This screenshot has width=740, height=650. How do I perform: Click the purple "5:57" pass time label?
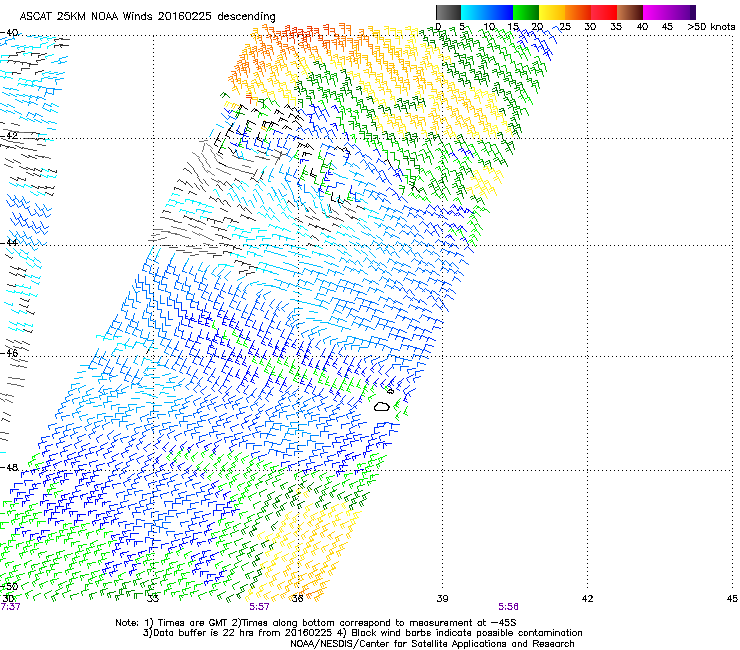click(260, 607)
